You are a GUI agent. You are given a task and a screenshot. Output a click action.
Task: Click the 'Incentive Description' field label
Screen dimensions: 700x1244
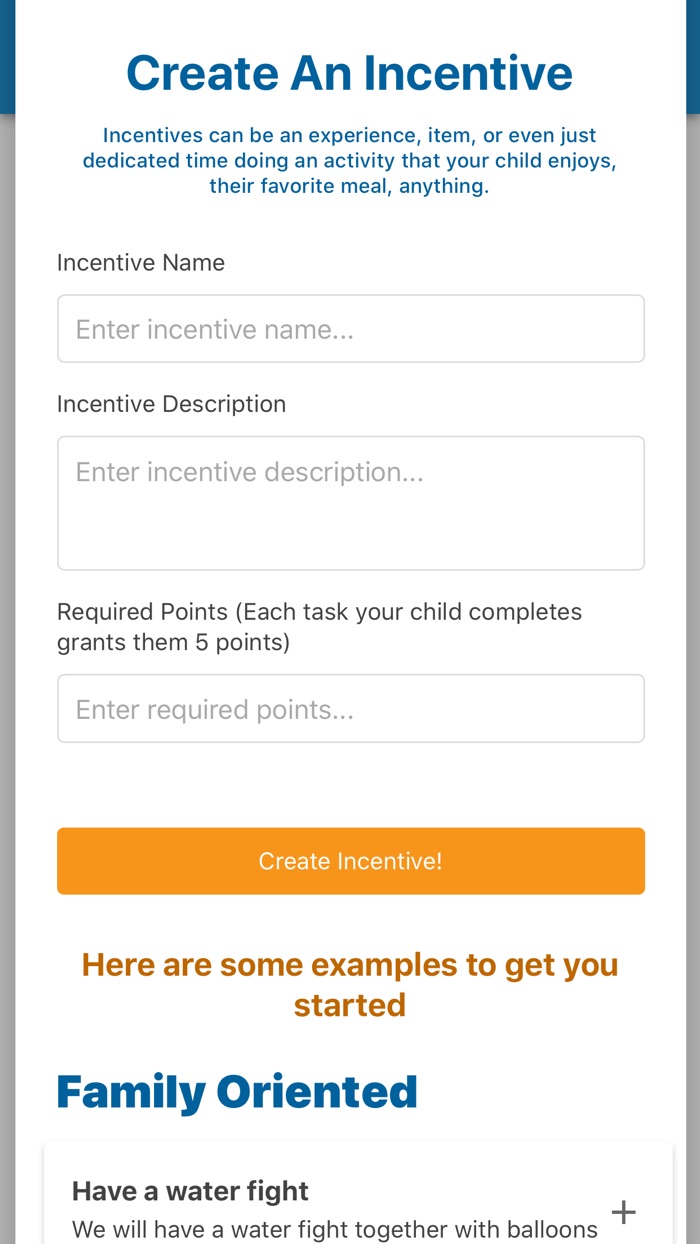(171, 404)
